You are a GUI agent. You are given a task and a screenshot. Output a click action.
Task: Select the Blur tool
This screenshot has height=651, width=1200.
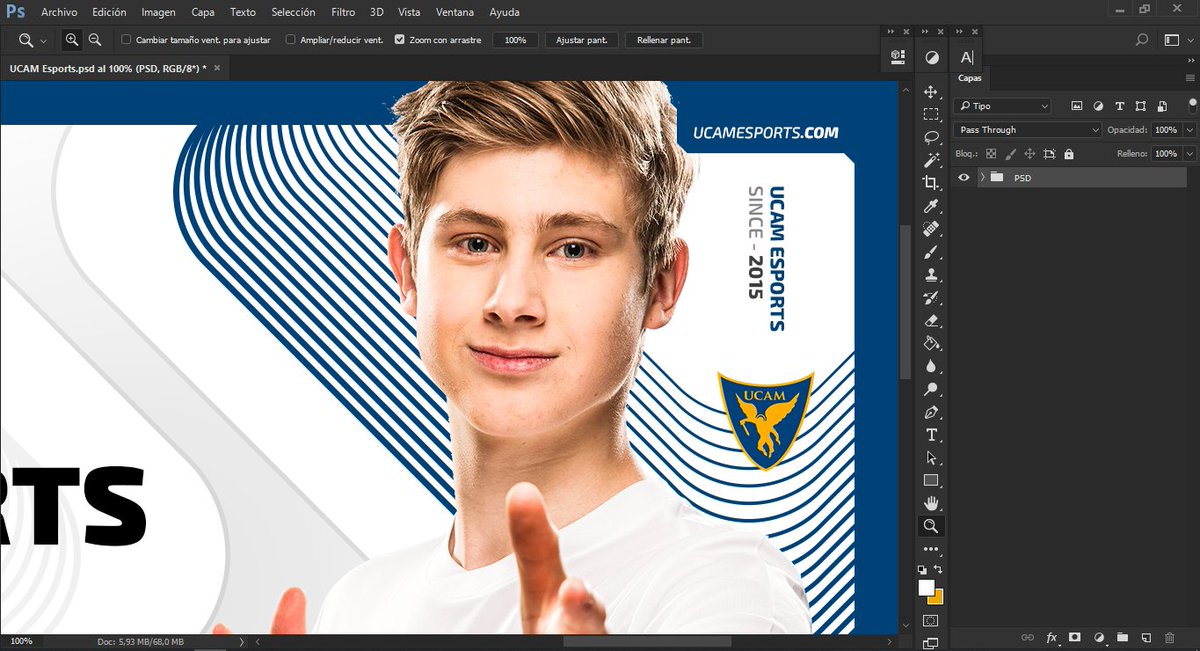(931, 366)
